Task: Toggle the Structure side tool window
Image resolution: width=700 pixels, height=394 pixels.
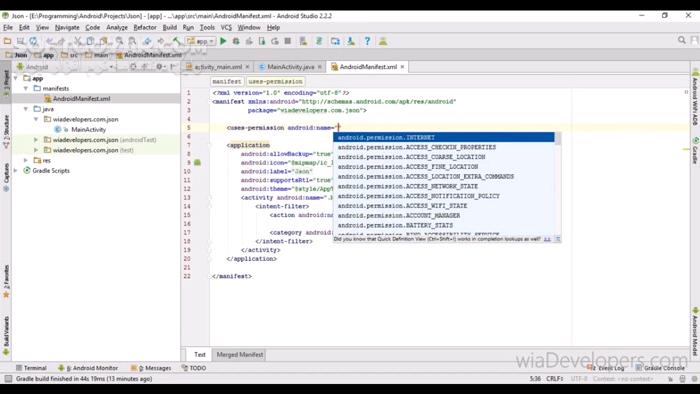Action: pyautogui.click(x=6, y=131)
